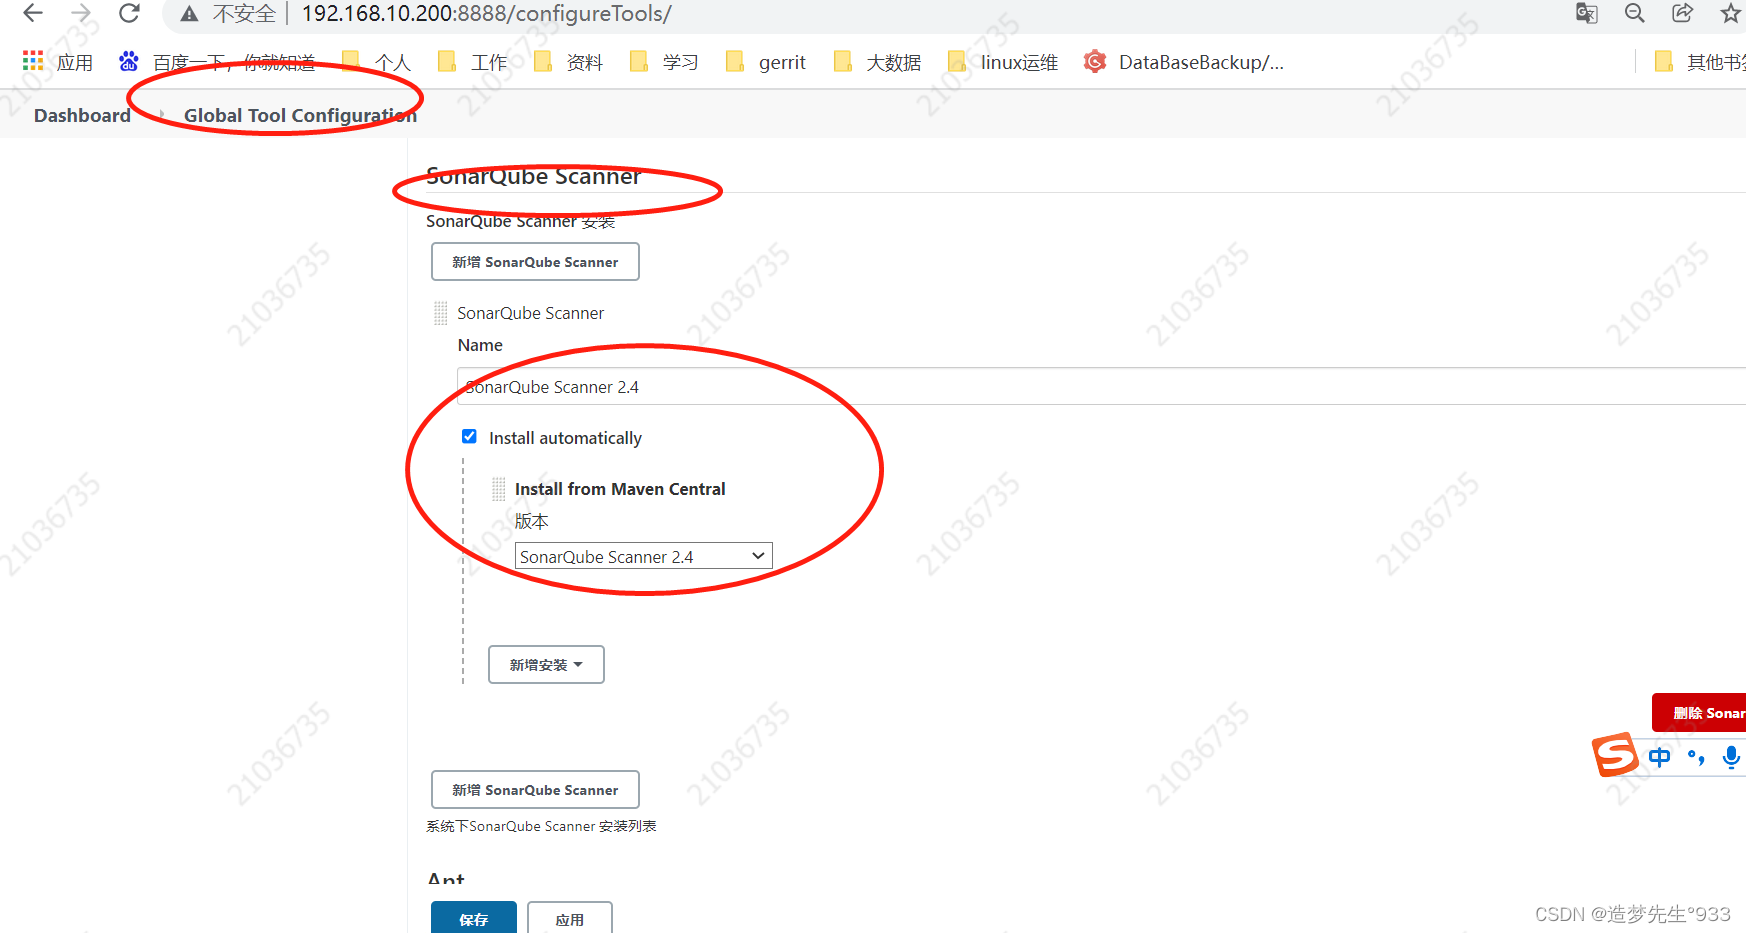Switch Sogou input language with 中 icon

pos(1659,757)
